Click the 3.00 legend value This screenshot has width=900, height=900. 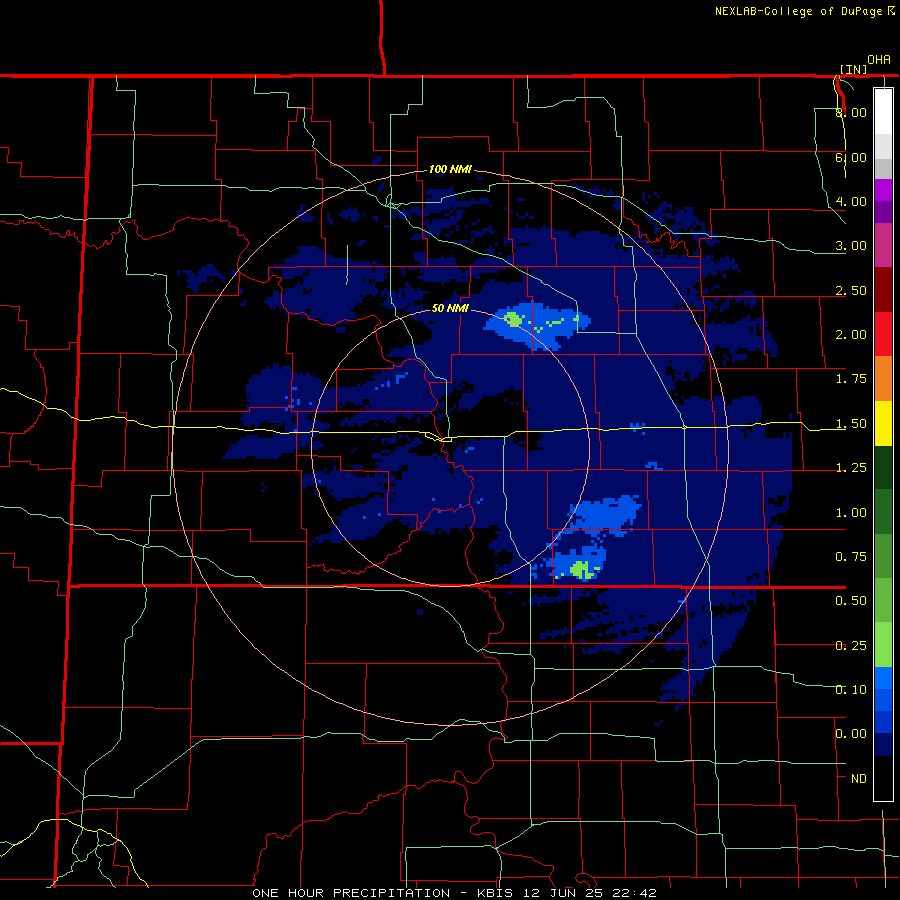[x=851, y=246]
